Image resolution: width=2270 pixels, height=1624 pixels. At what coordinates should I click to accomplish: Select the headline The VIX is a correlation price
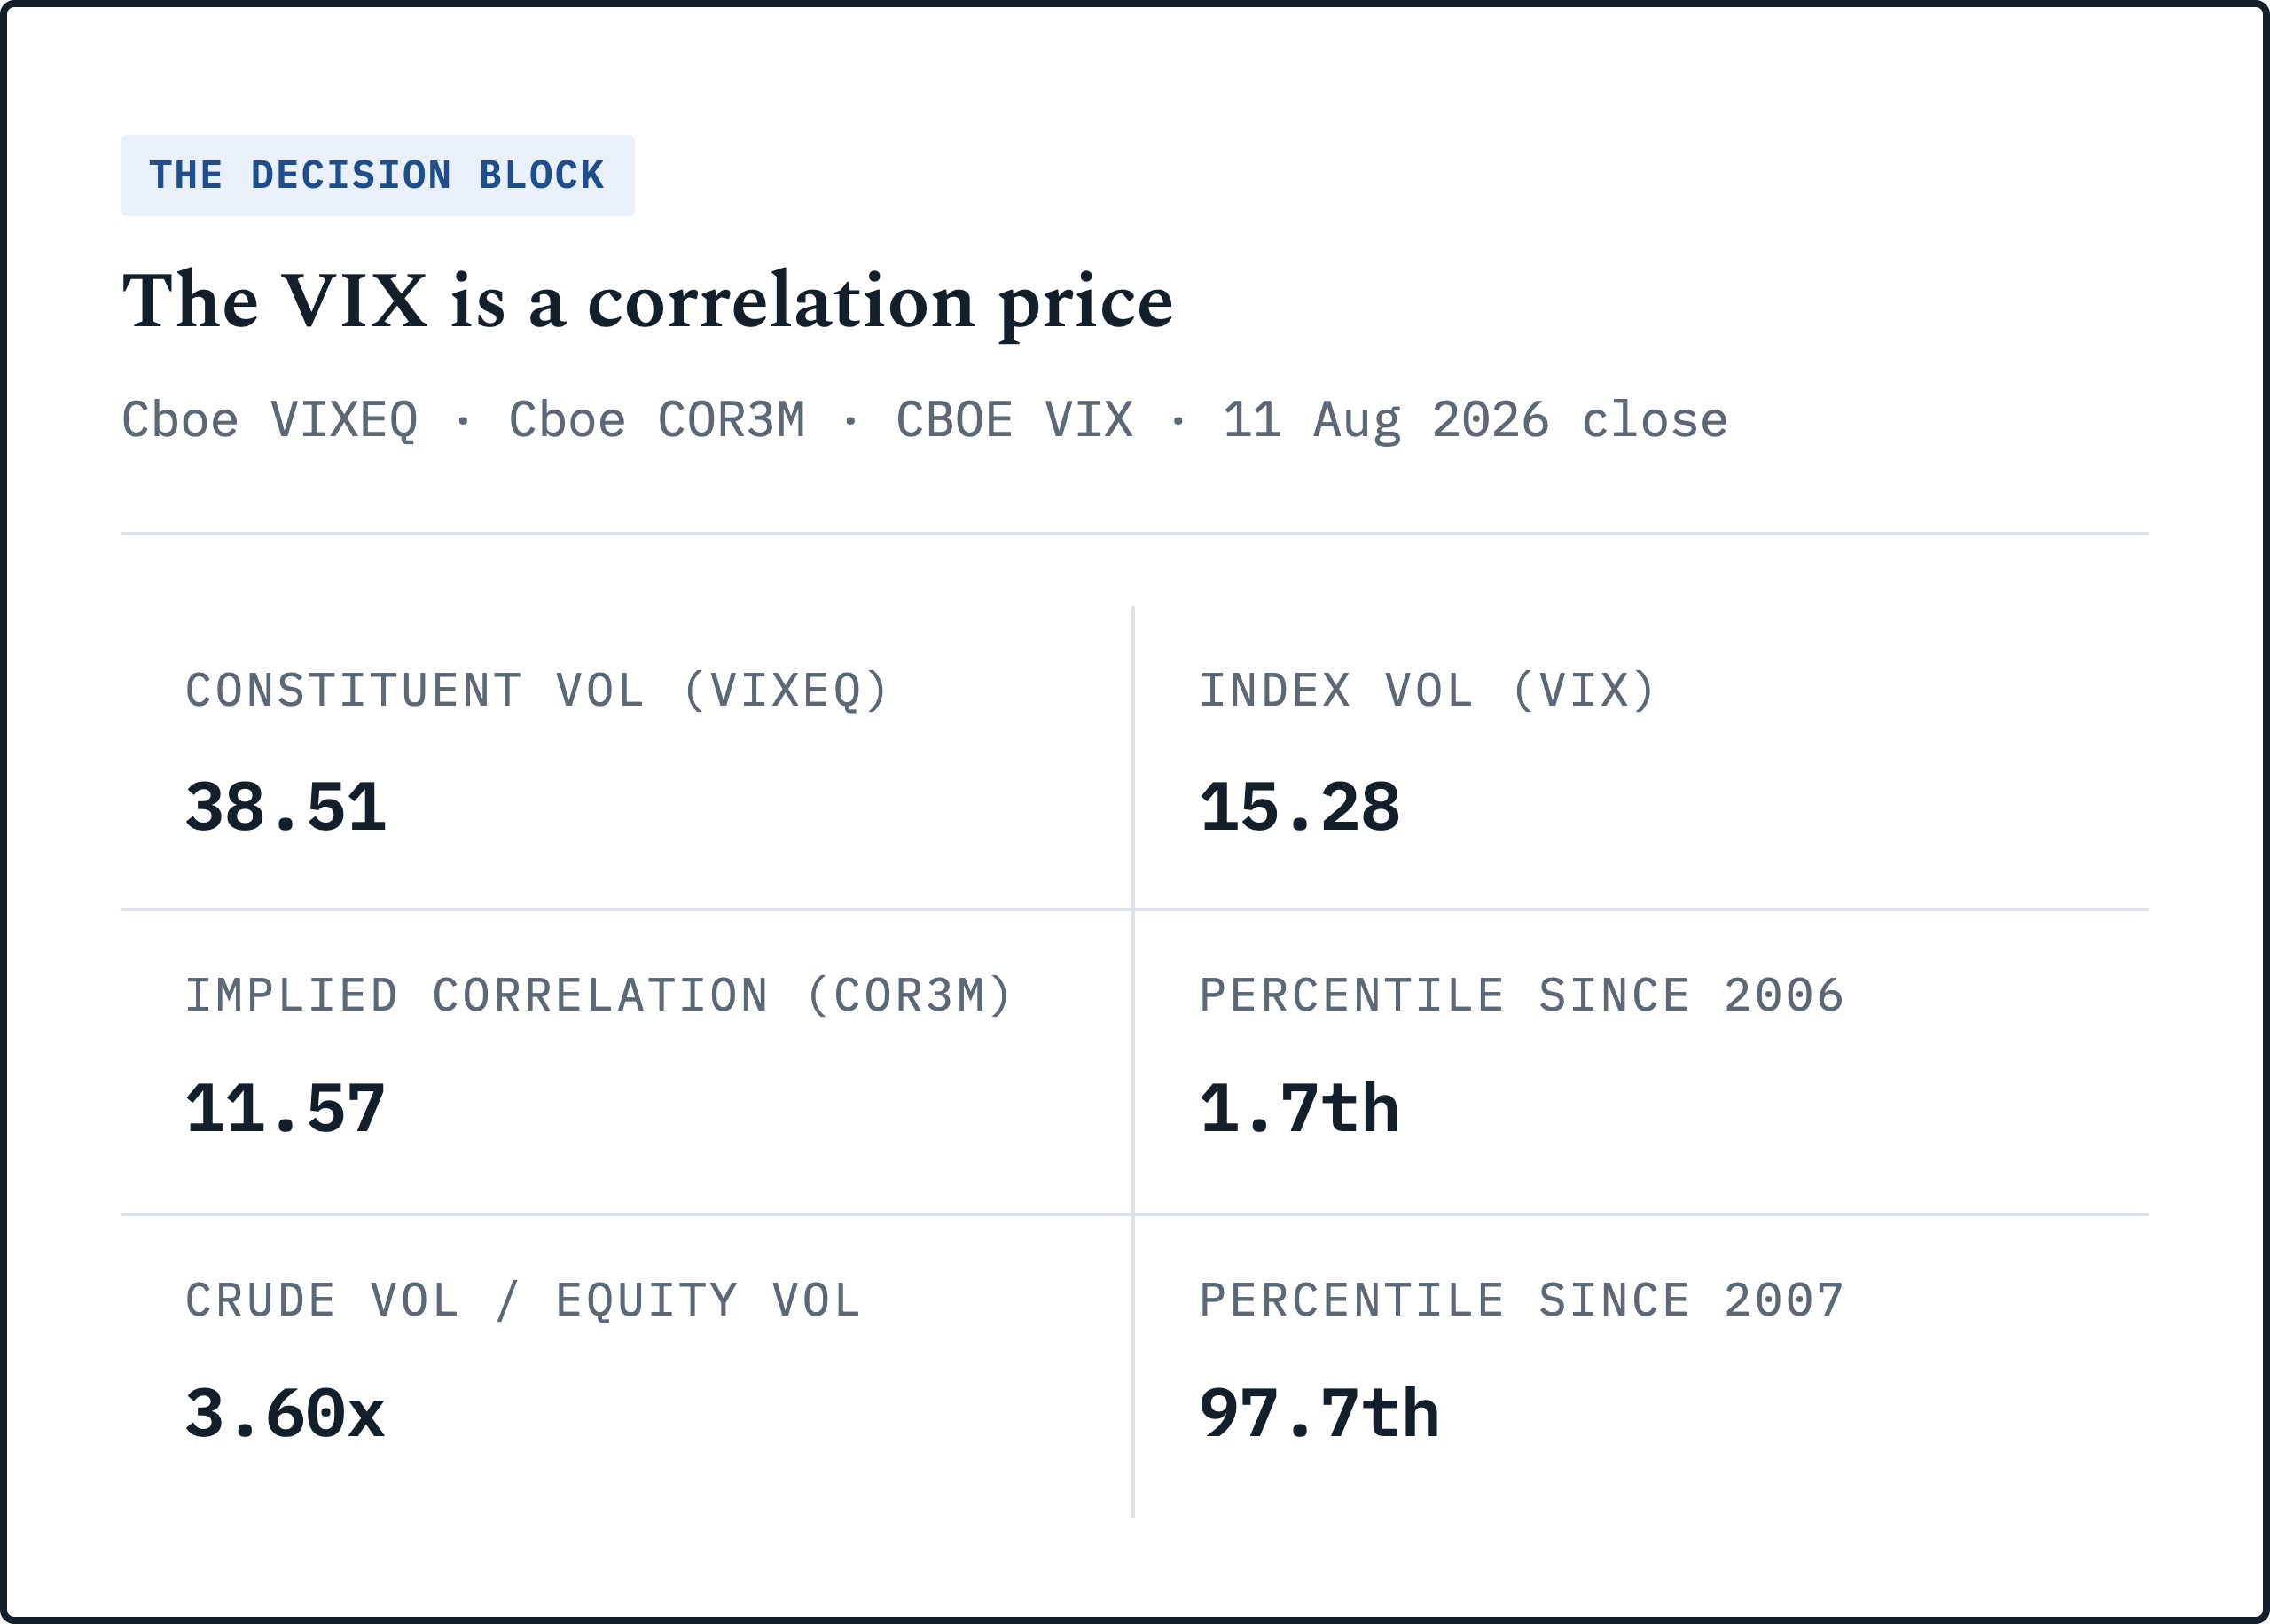(647, 301)
